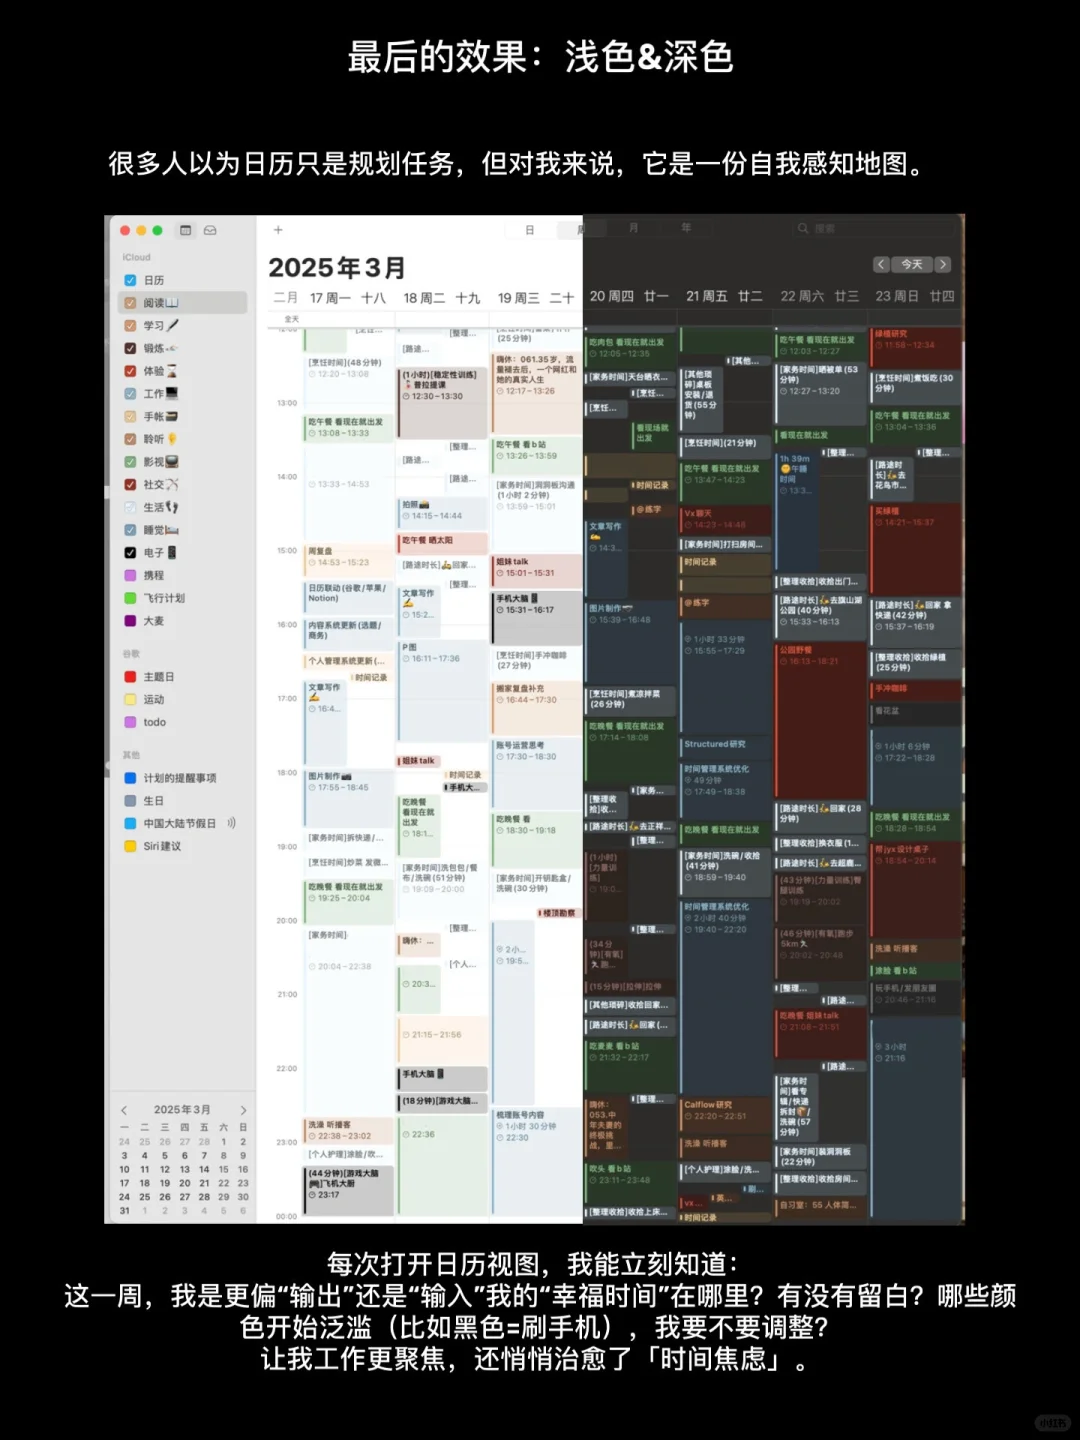Click the magnifier icon in the dark search bar
The image size is (1080, 1440).
pyautogui.click(x=803, y=227)
